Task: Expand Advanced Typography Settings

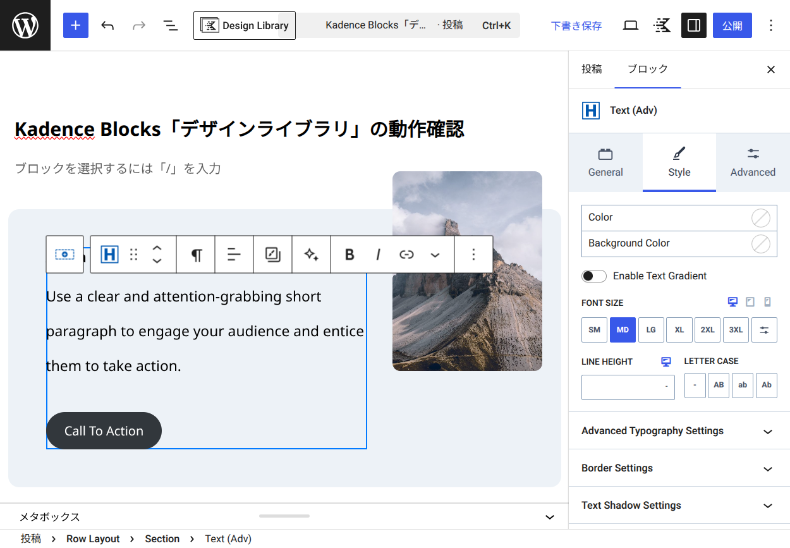Action: pyautogui.click(x=677, y=431)
